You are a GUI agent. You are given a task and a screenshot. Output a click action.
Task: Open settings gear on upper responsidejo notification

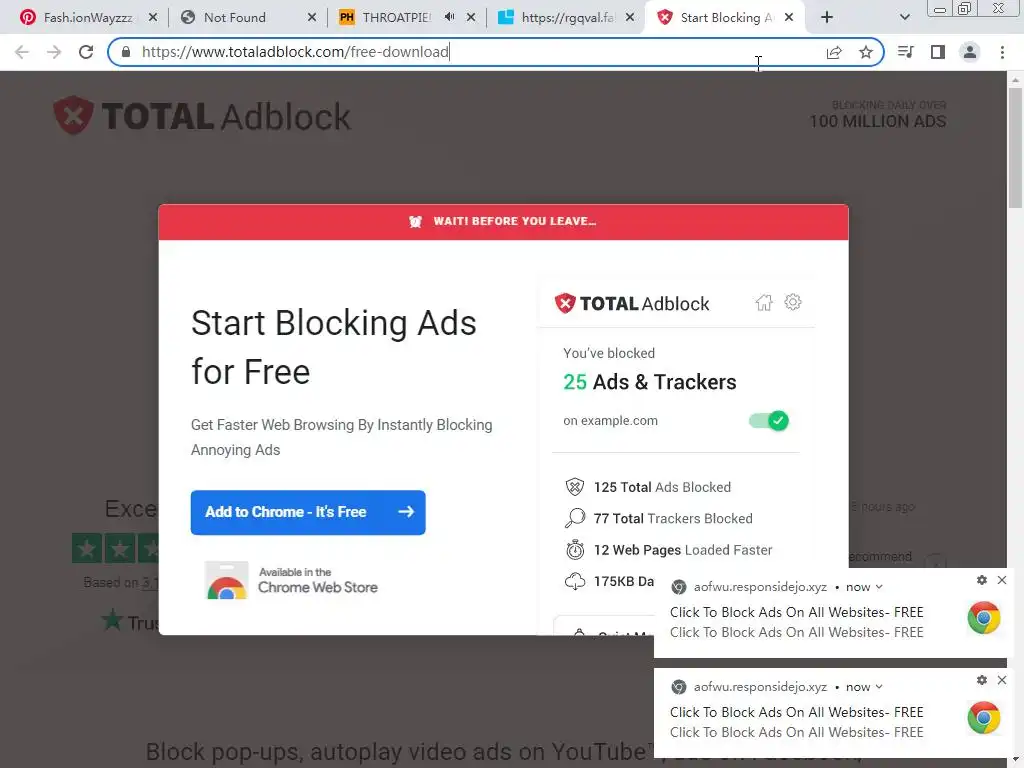[x=982, y=580]
